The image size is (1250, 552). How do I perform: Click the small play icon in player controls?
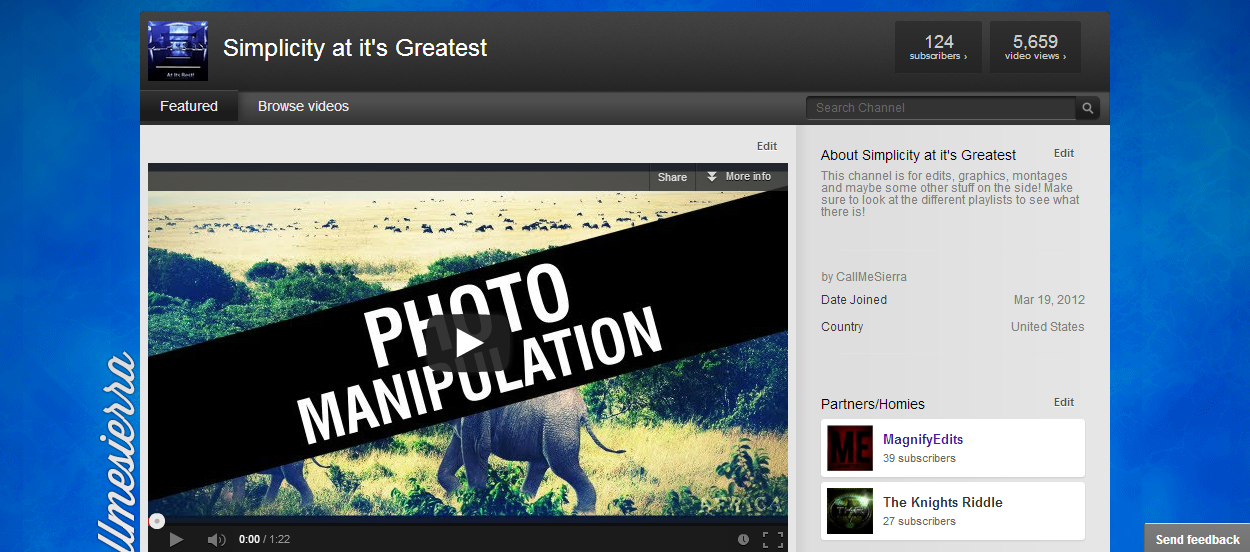(176, 539)
